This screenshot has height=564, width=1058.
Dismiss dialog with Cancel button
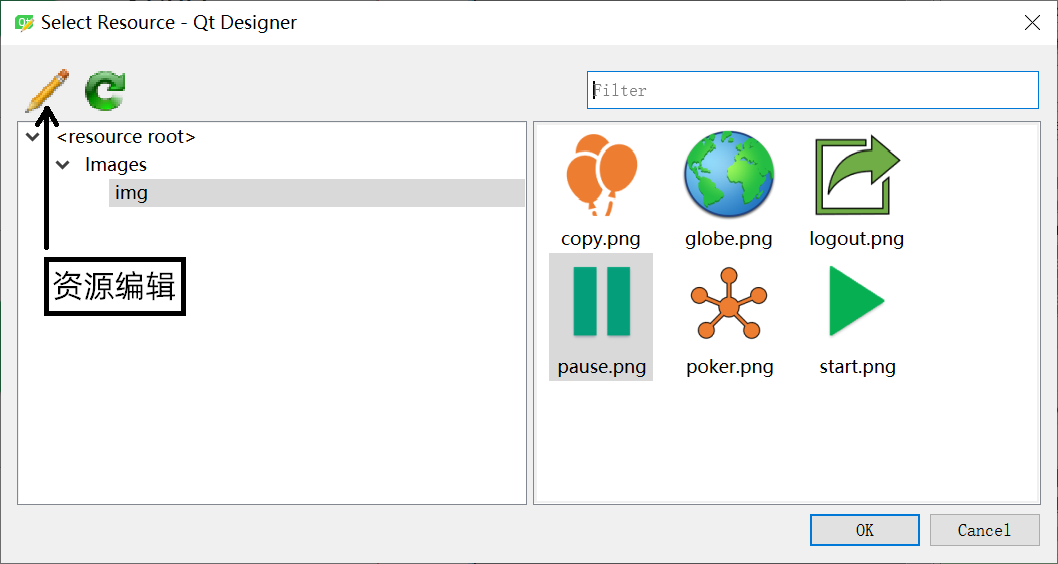pos(984,530)
